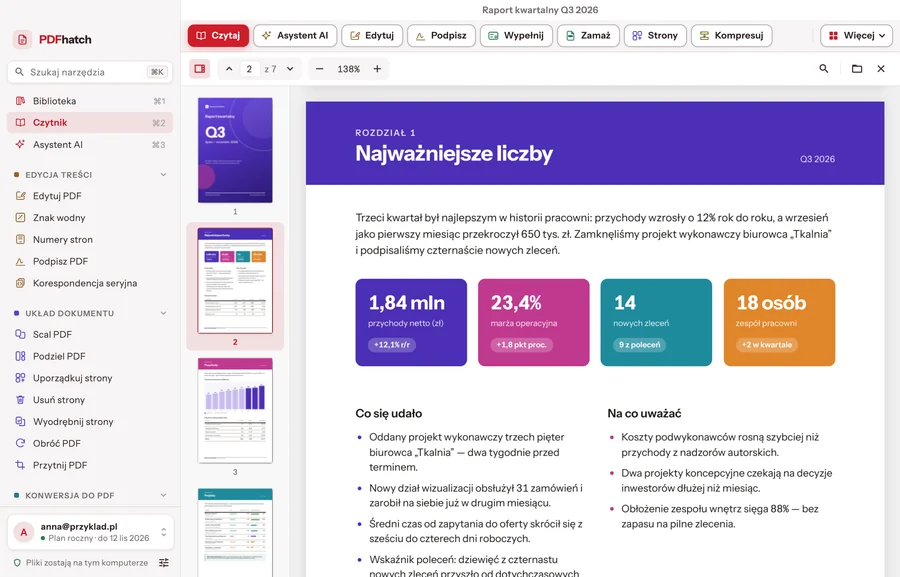
Task: Zoom in with the plus icon
Action: 377,69
